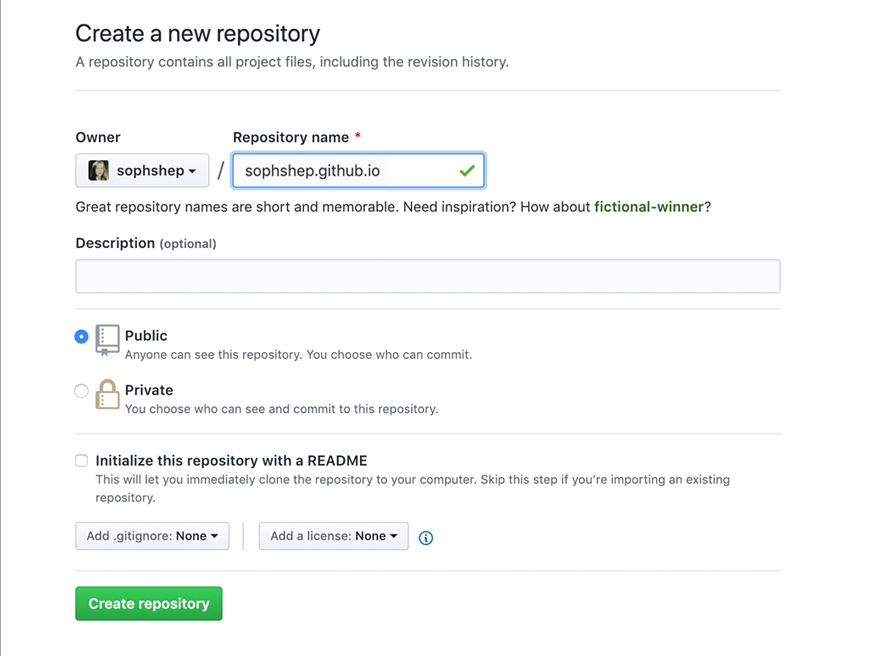872x656 pixels.
Task: Click the Create repository button
Action: 148,603
